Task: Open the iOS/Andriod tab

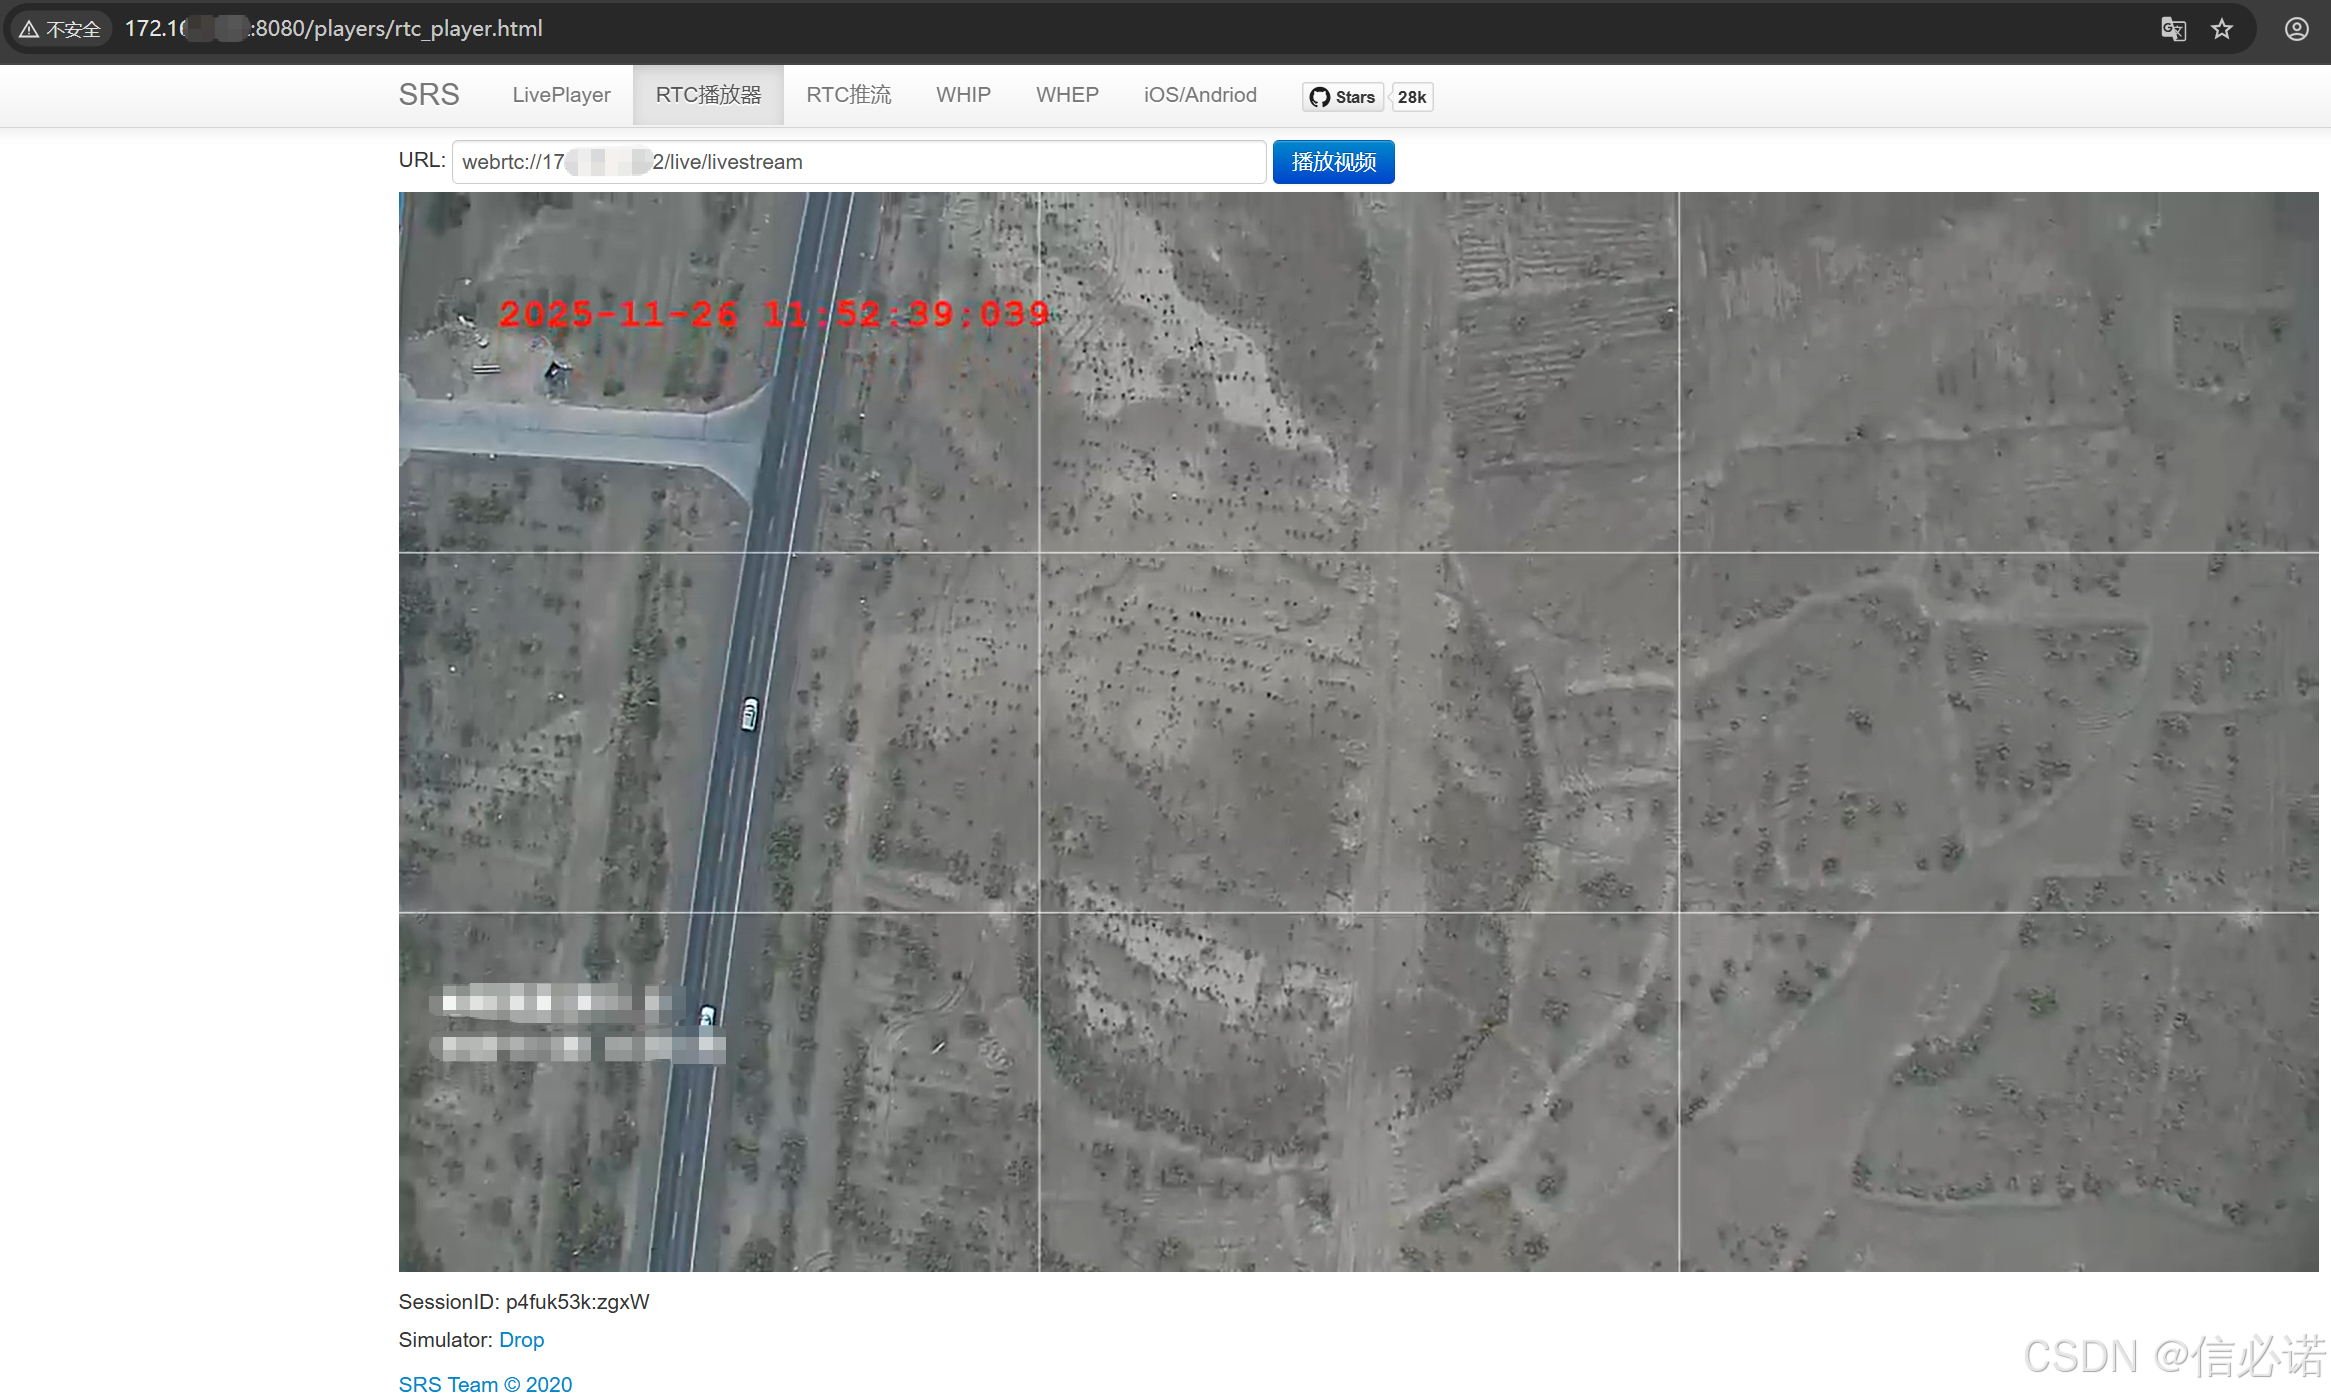Action: (1200, 95)
